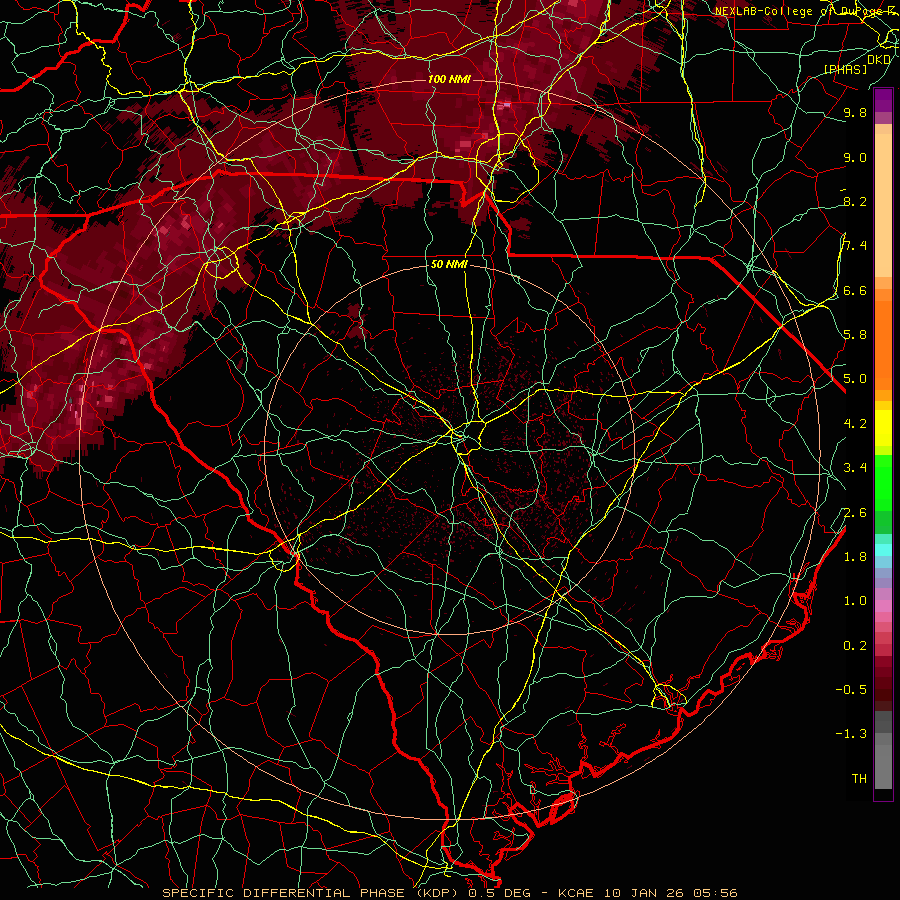Pick the purple top segment of the color bar
900x900 pixels.
[883, 100]
